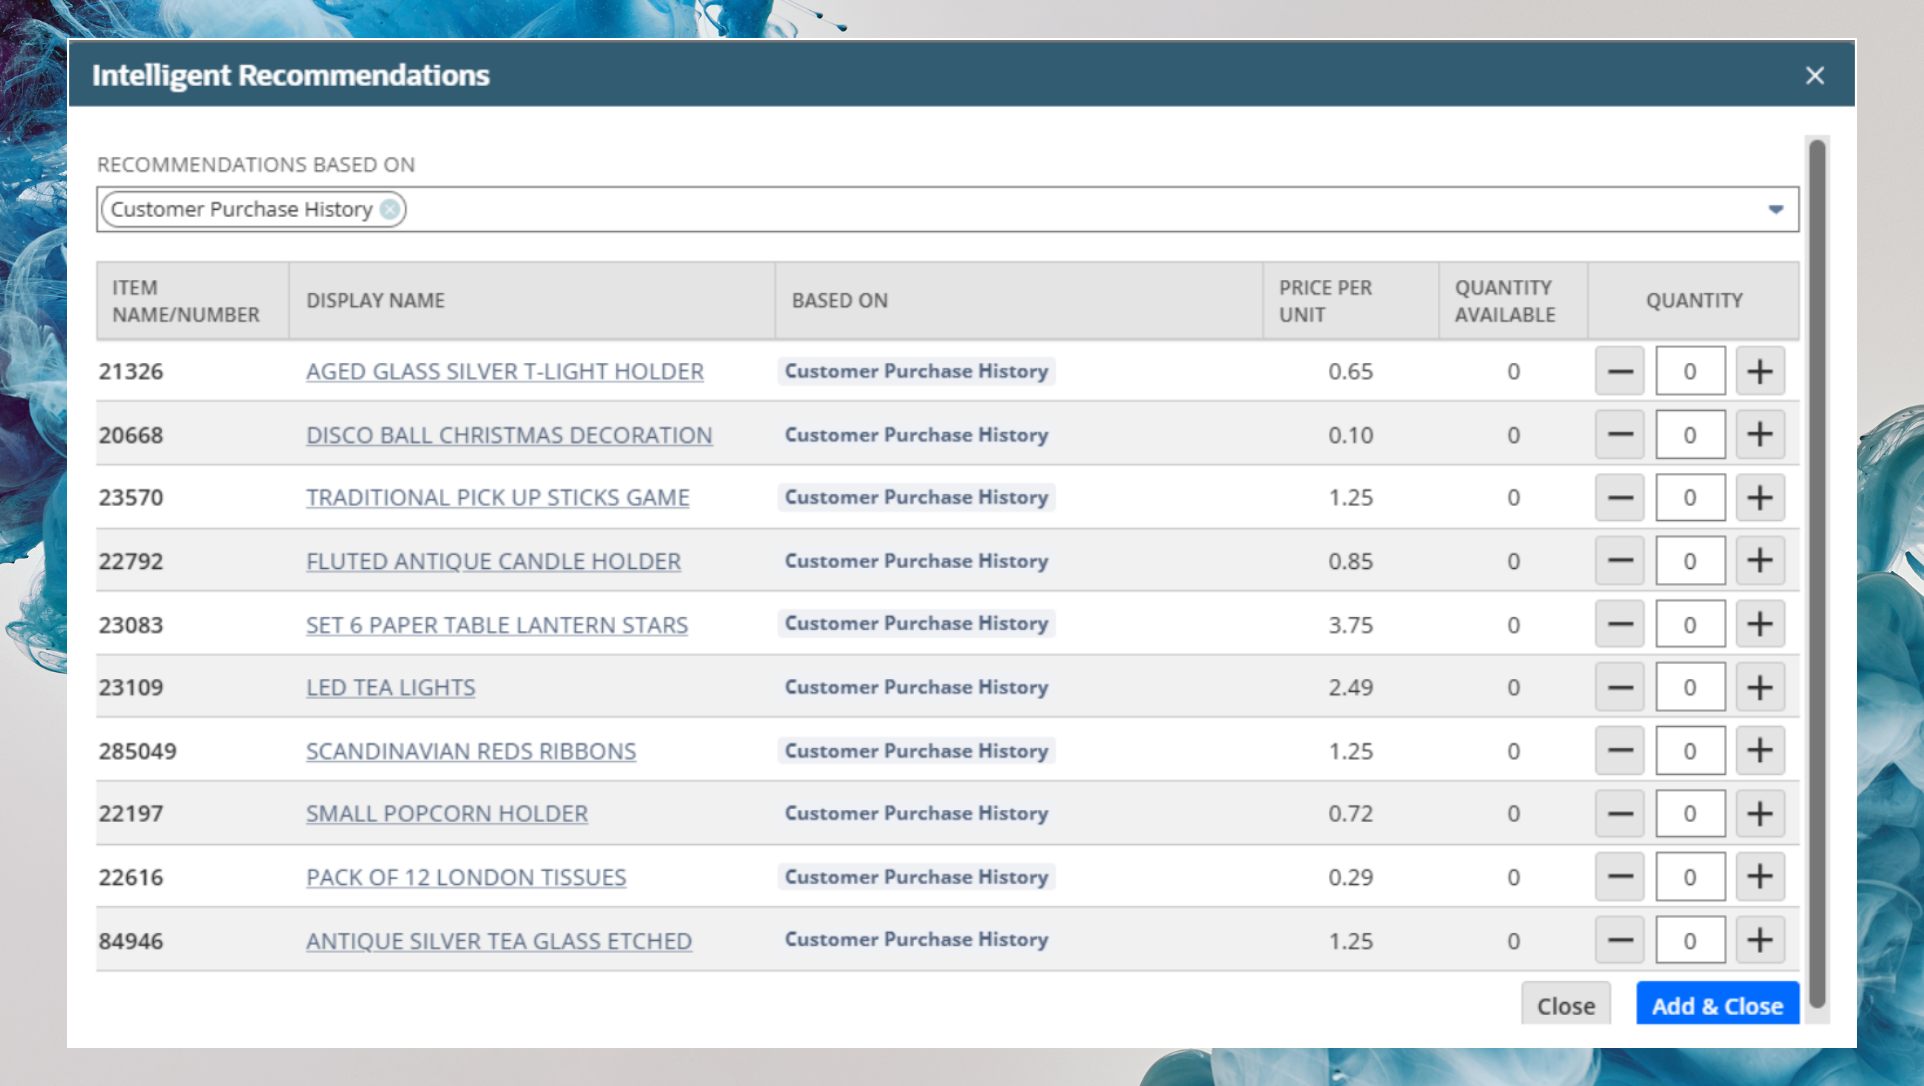Increase quantity for Disco Ball Christmas Decoration

(1760, 434)
